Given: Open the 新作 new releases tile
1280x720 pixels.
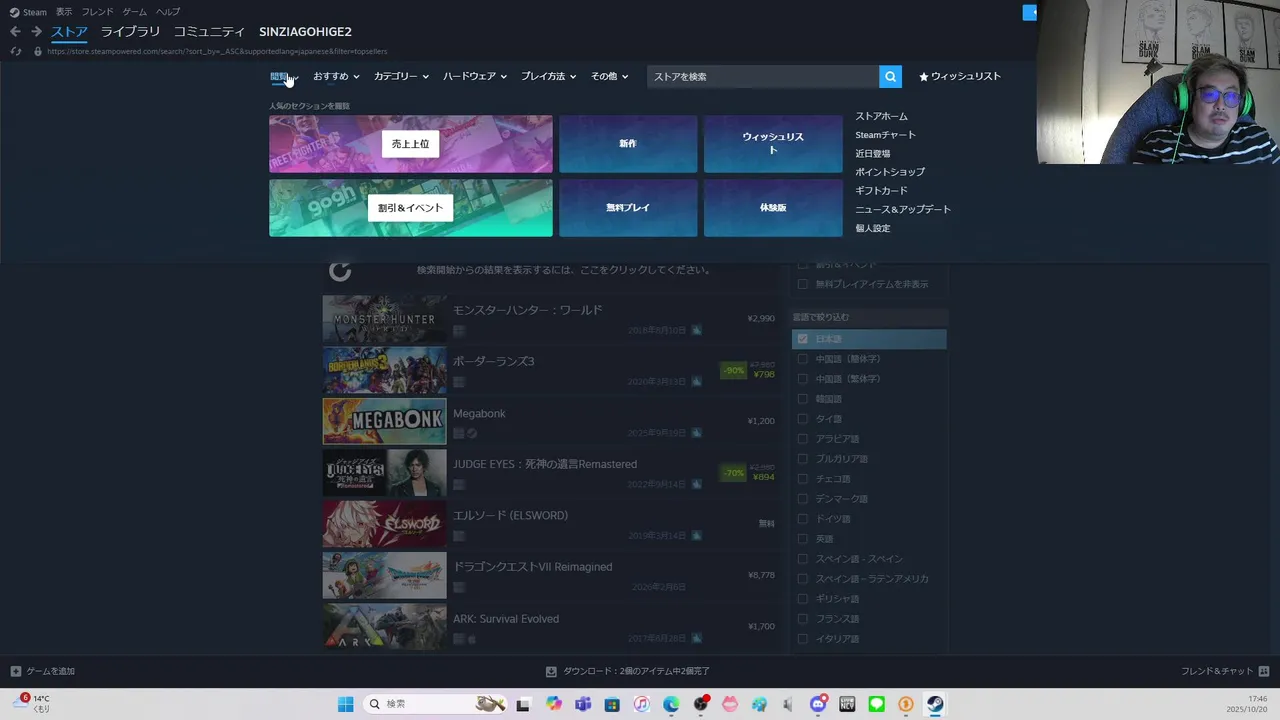Looking at the screenshot, I should coord(628,144).
